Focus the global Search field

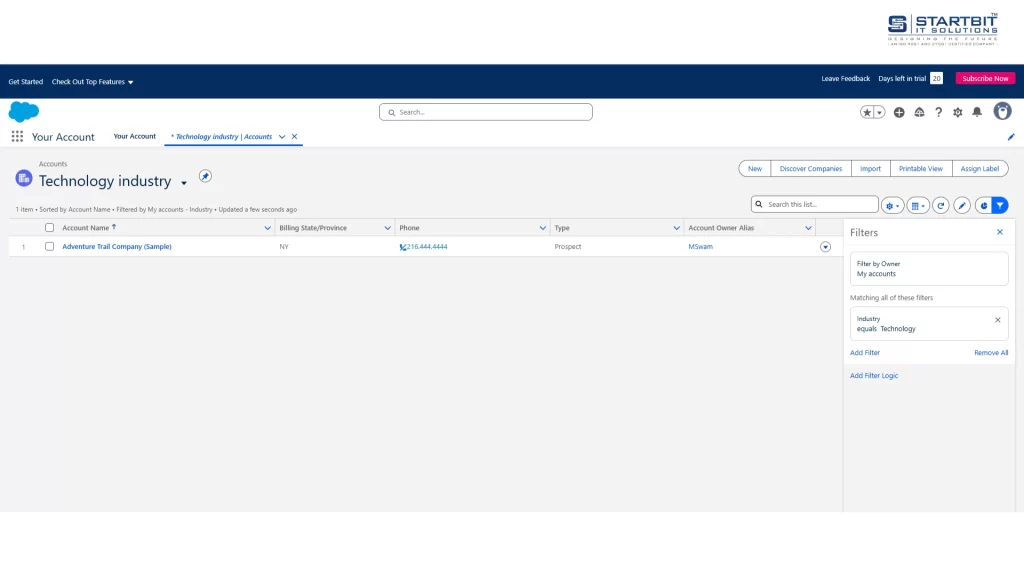(x=485, y=112)
